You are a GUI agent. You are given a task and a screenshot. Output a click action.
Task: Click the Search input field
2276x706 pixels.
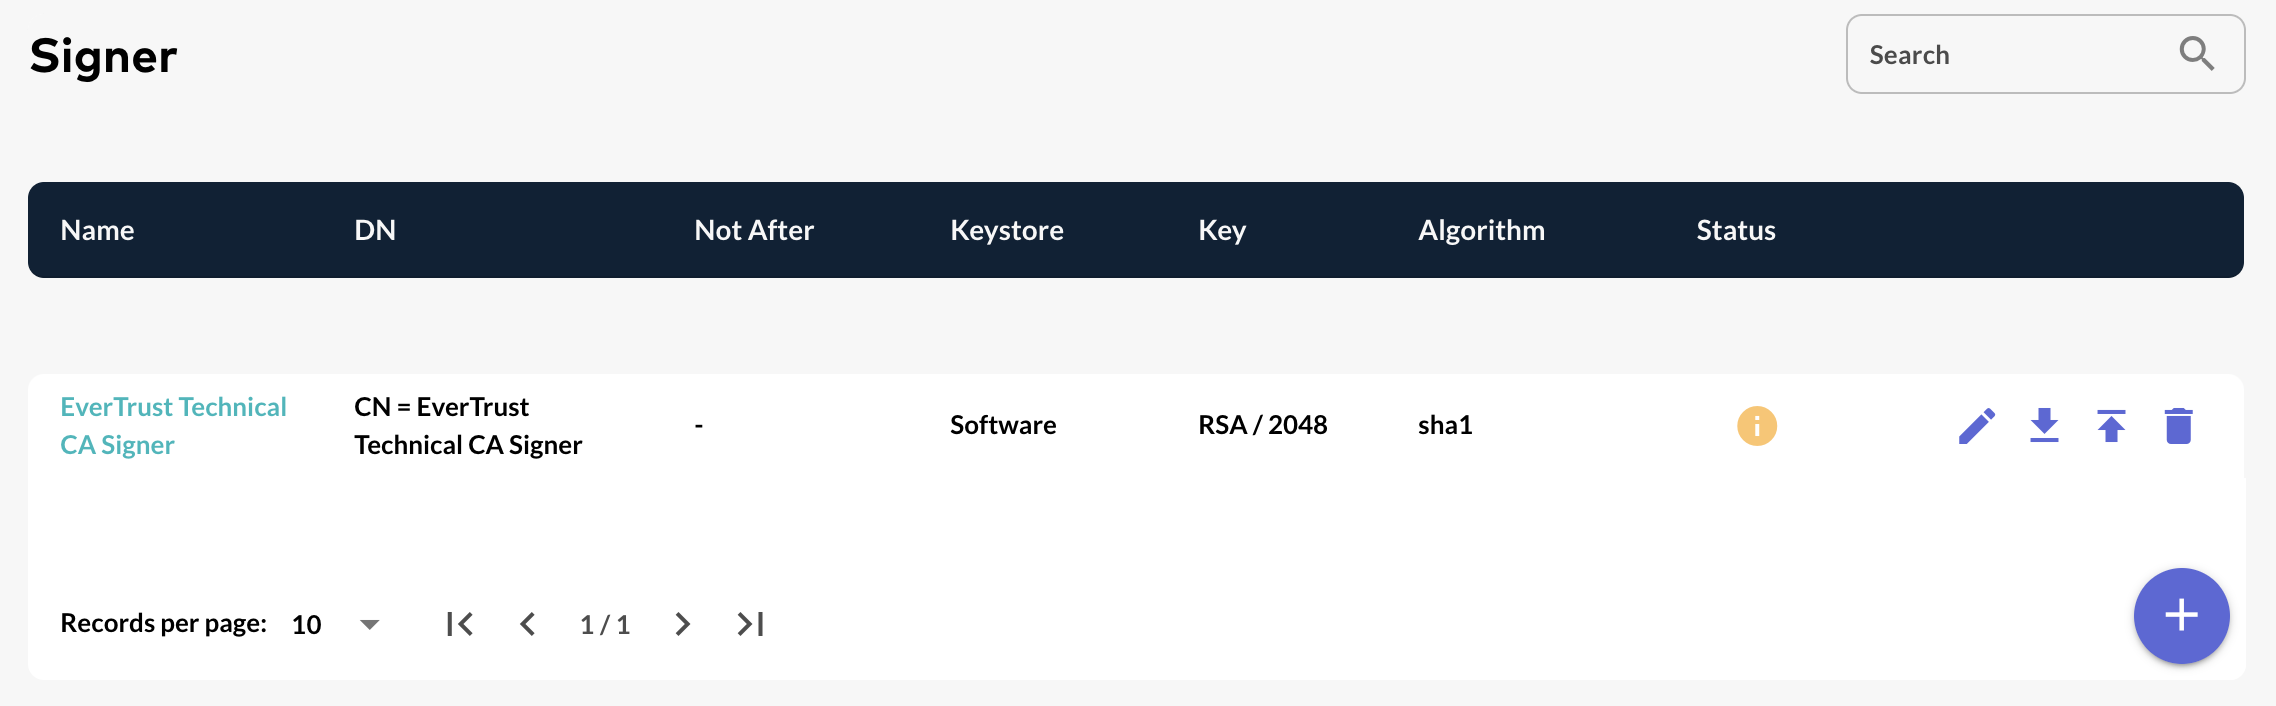(x=2010, y=55)
